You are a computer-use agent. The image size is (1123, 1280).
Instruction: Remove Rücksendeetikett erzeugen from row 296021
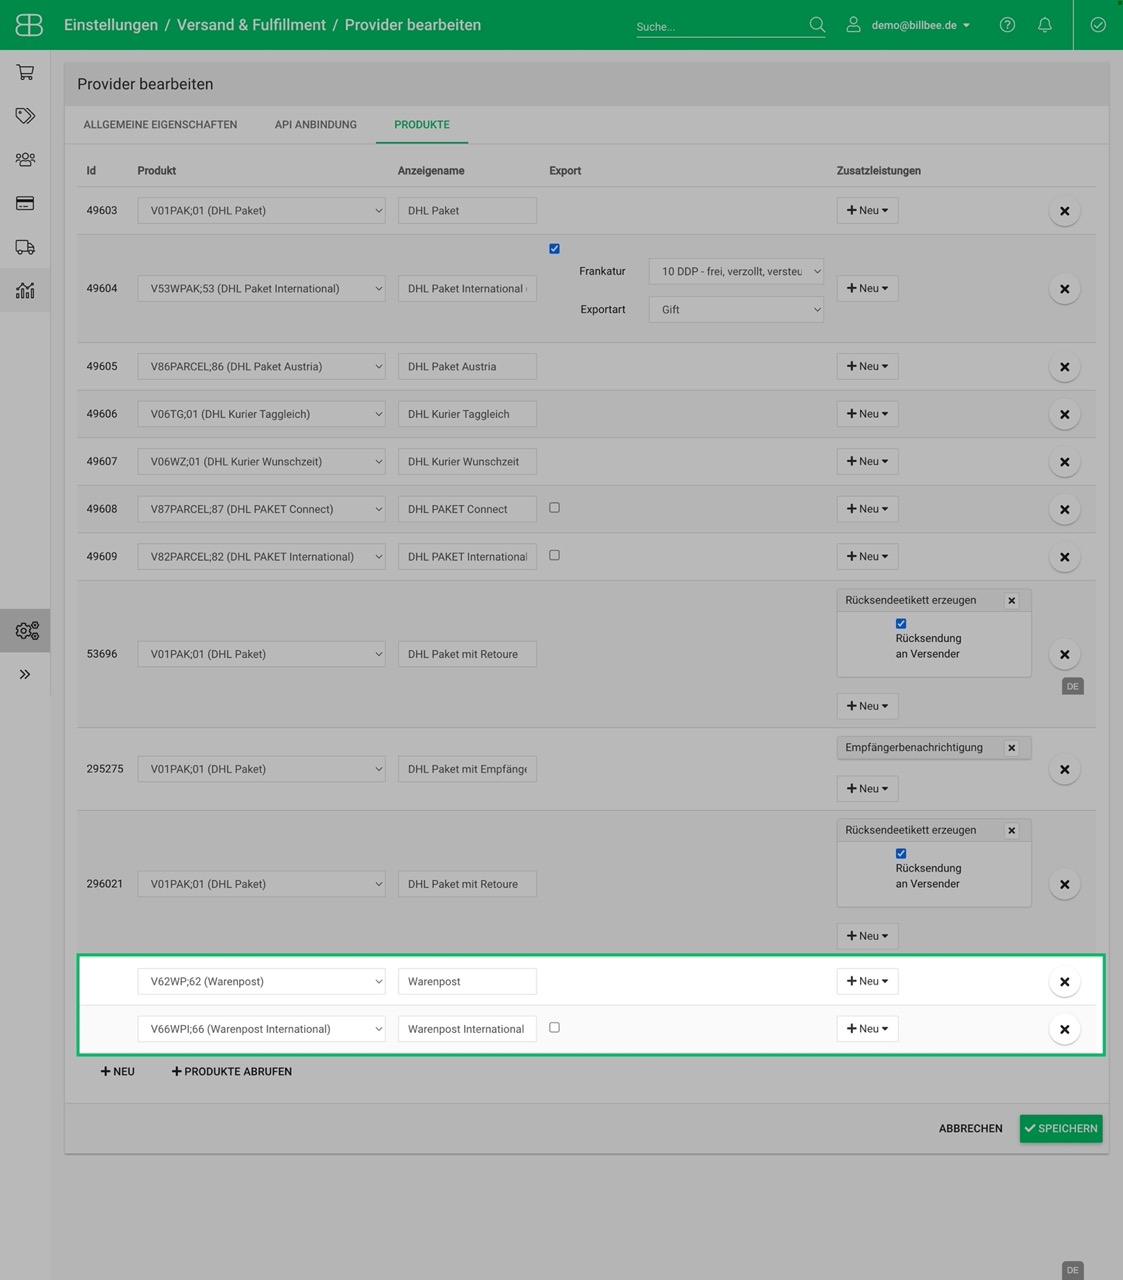(1011, 831)
